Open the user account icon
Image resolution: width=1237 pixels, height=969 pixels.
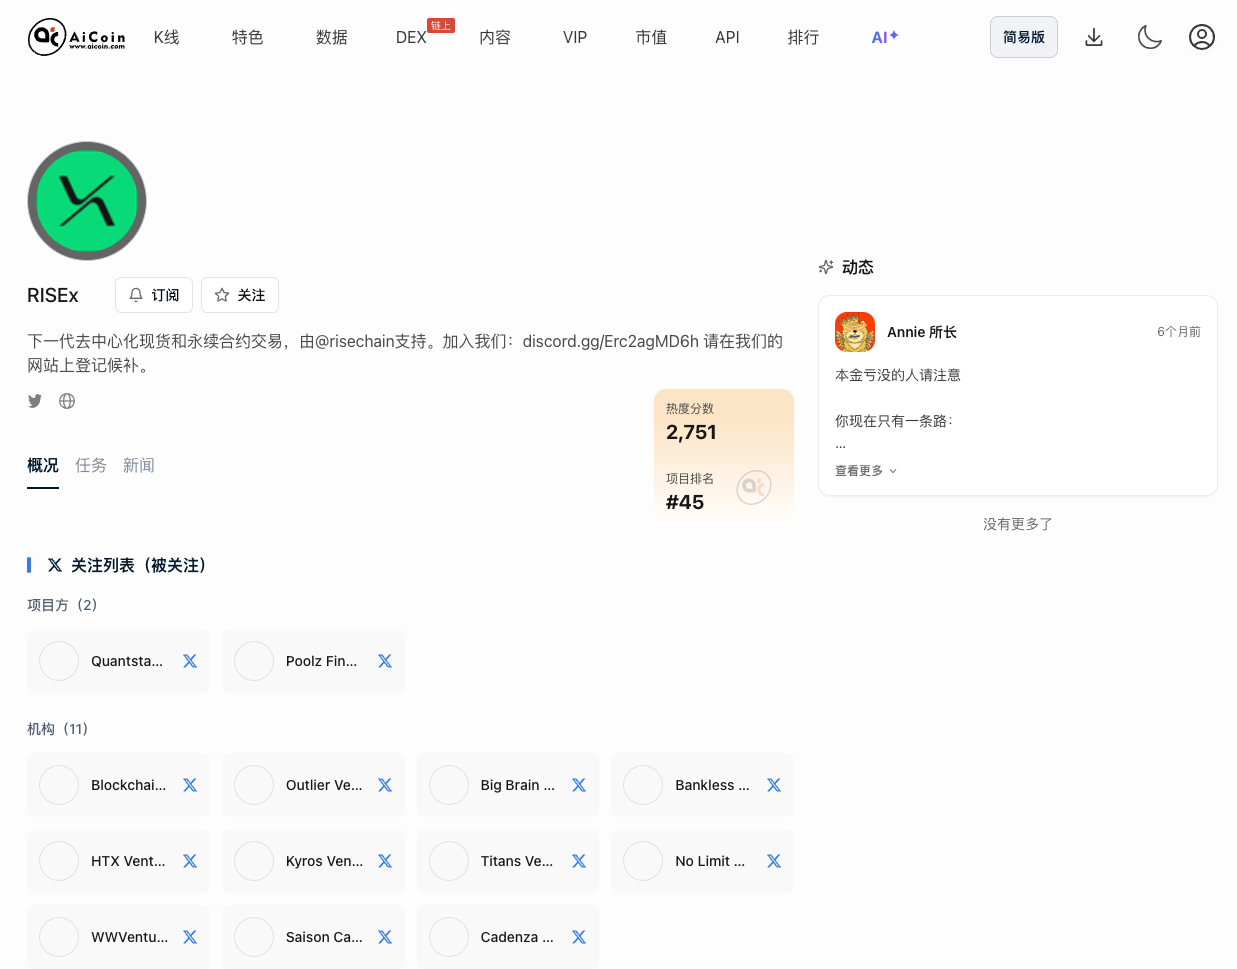(x=1202, y=37)
